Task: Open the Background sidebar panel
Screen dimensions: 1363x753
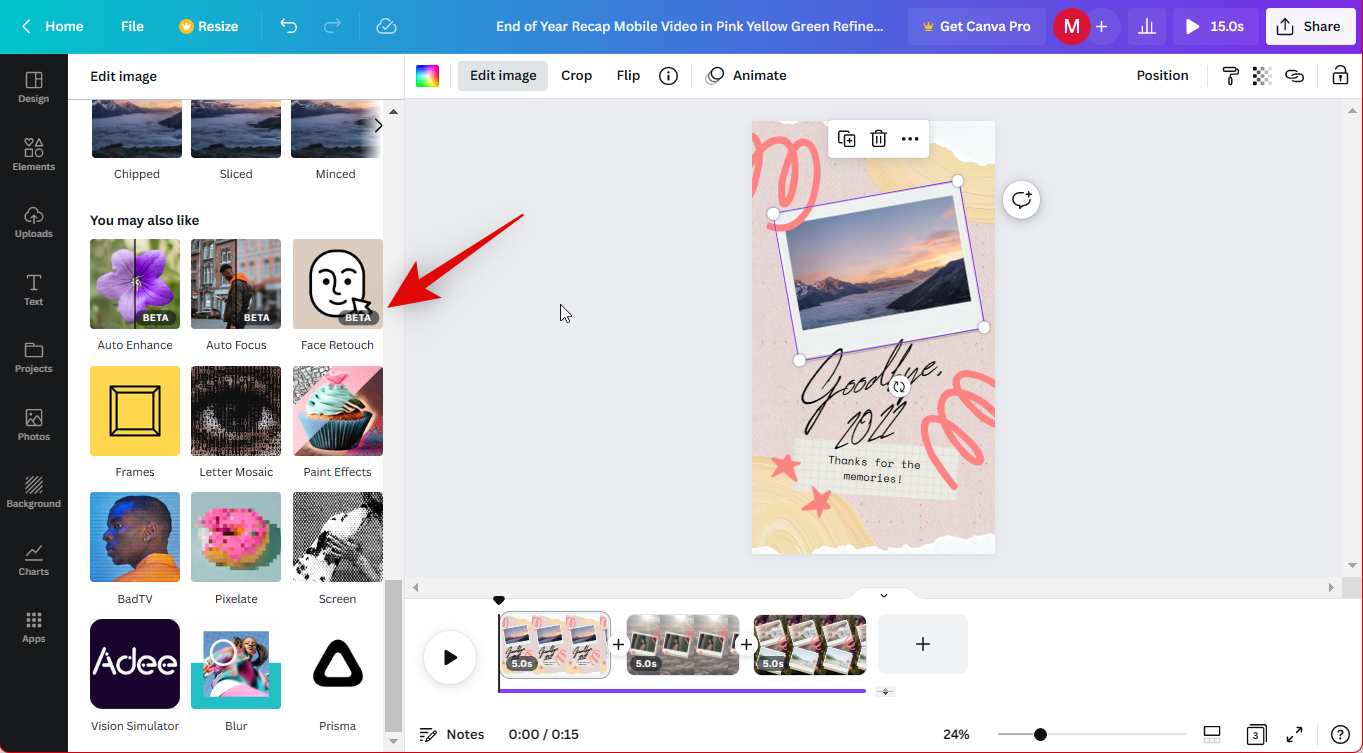Action: tap(33, 492)
